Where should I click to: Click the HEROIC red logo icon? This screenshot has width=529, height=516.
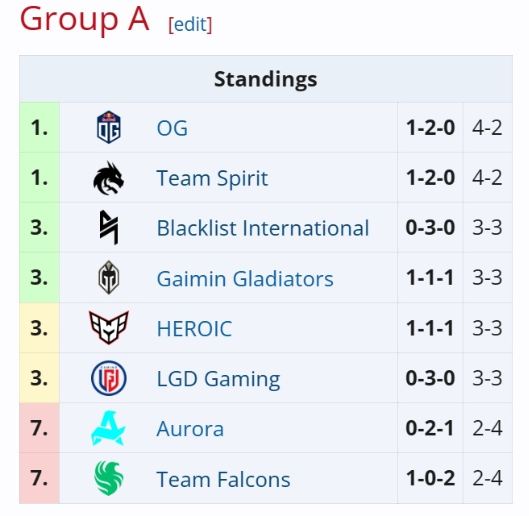tap(109, 327)
